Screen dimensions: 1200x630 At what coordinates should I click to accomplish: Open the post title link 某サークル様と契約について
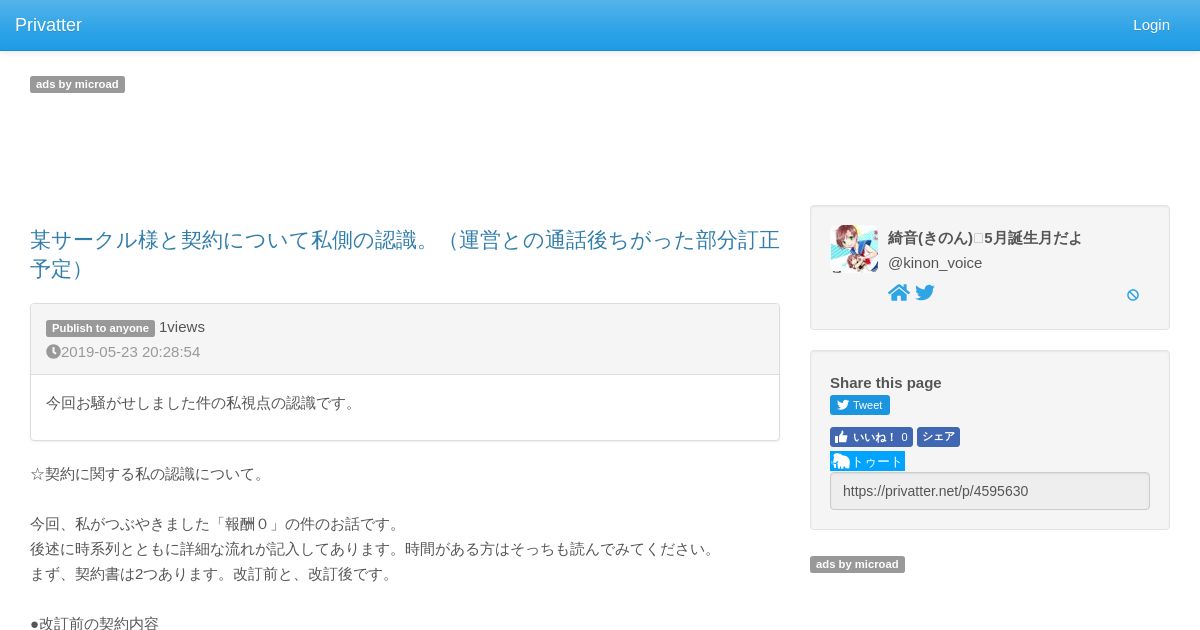click(x=405, y=254)
